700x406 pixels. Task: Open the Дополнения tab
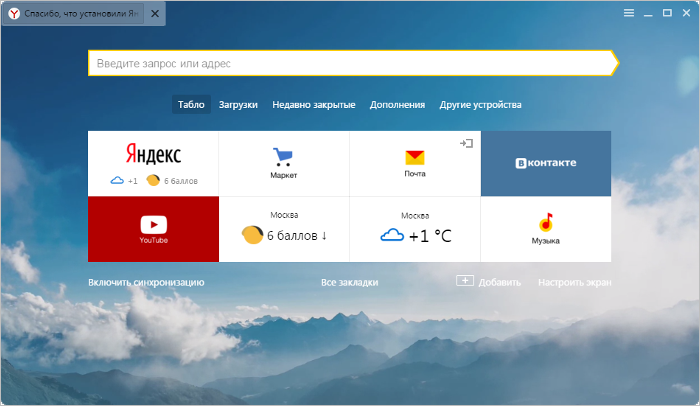click(397, 105)
